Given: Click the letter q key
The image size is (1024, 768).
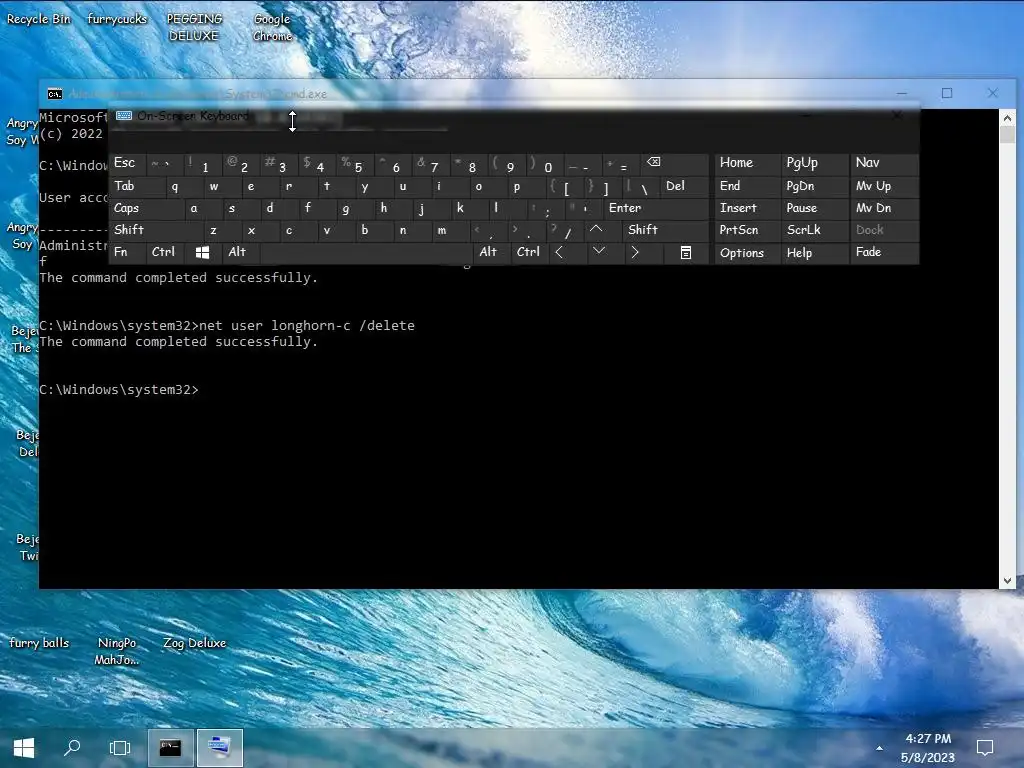Looking at the screenshot, I should 183,186.
